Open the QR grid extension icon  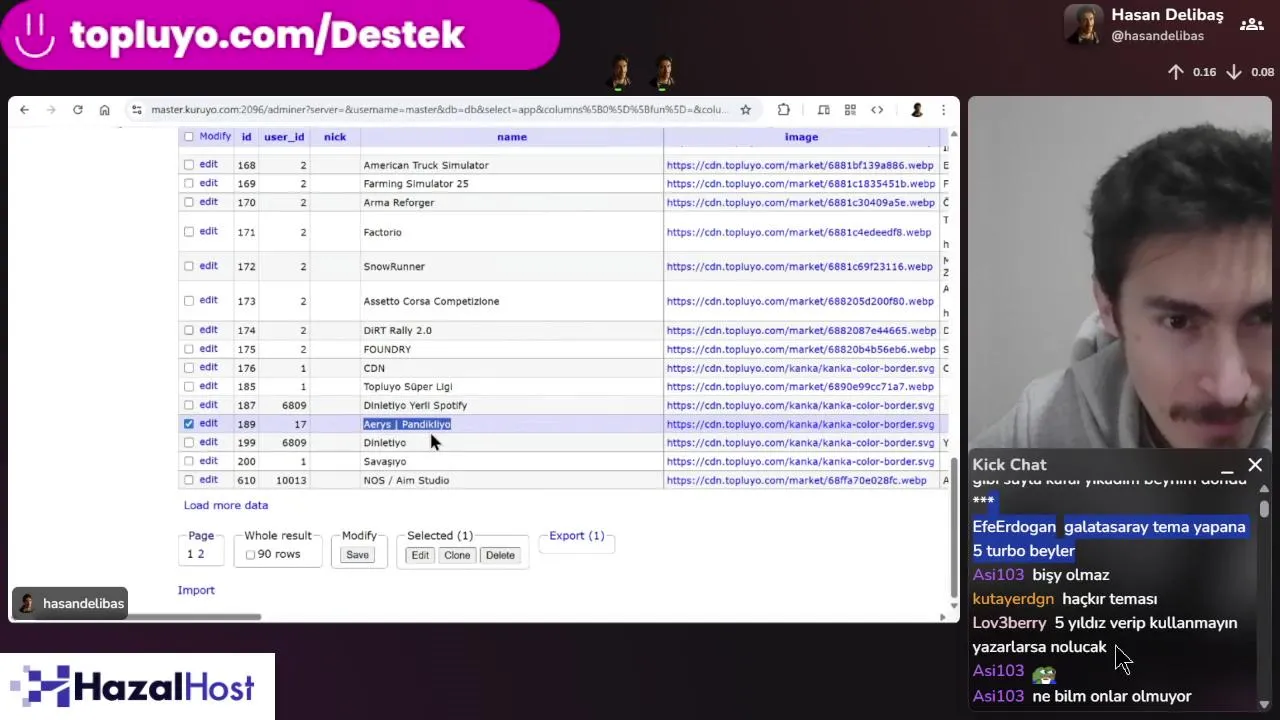point(850,110)
